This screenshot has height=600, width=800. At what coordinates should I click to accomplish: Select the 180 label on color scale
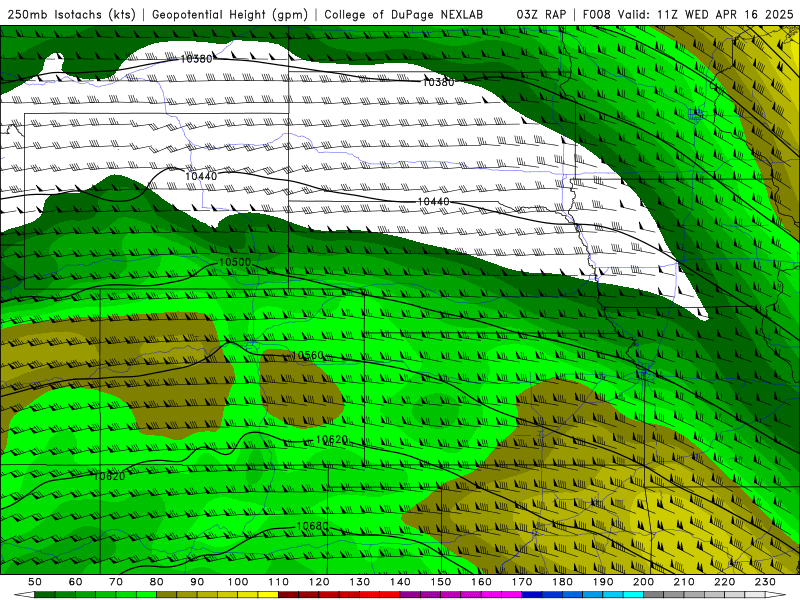tap(563, 582)
